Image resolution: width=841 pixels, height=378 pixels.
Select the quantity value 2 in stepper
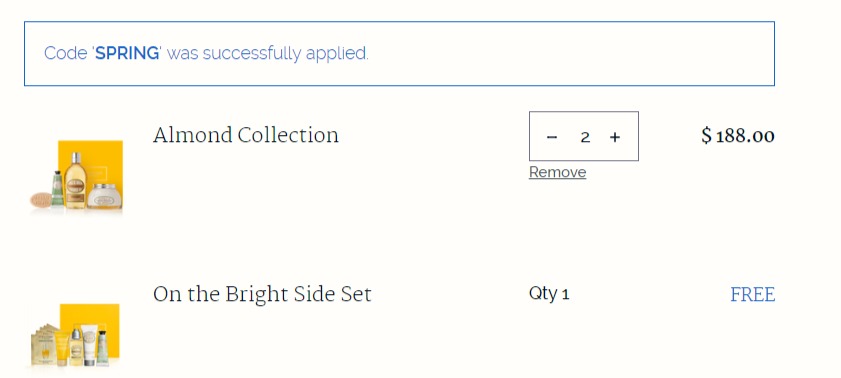pyautogui.click(x=585, y=137)
